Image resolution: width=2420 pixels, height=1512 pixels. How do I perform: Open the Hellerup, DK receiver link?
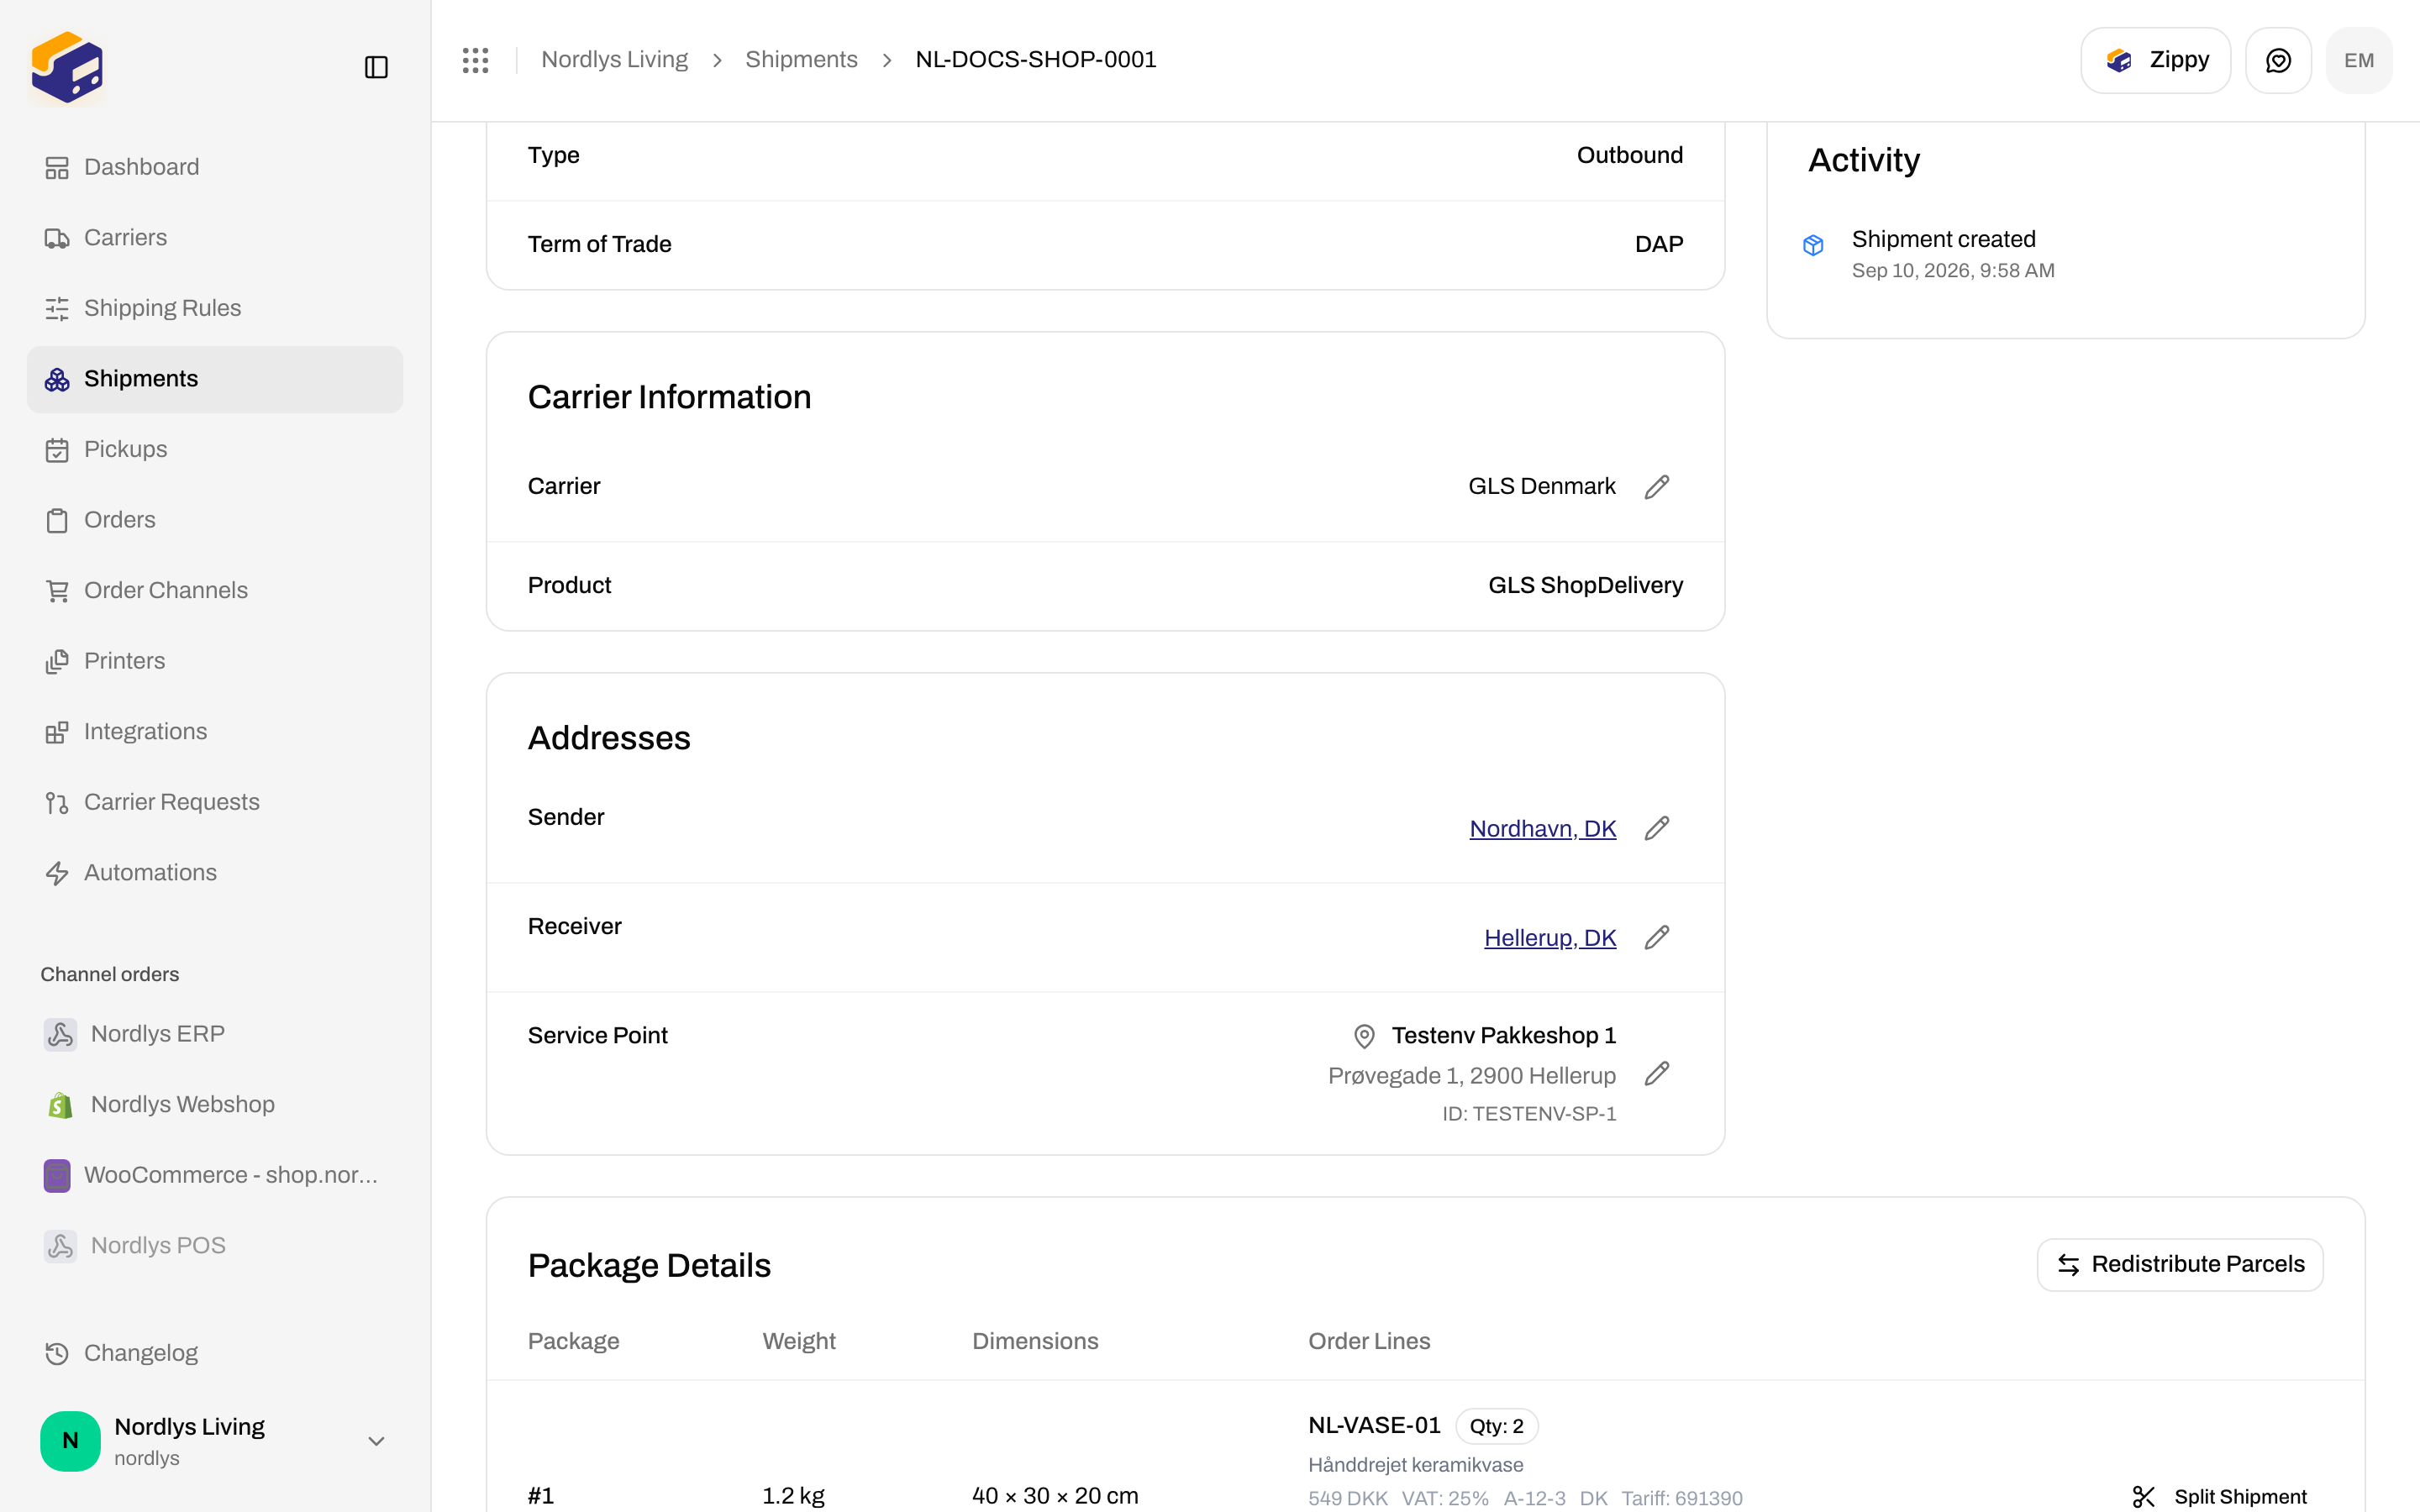pyautogui.click(x=1550, y=938)
